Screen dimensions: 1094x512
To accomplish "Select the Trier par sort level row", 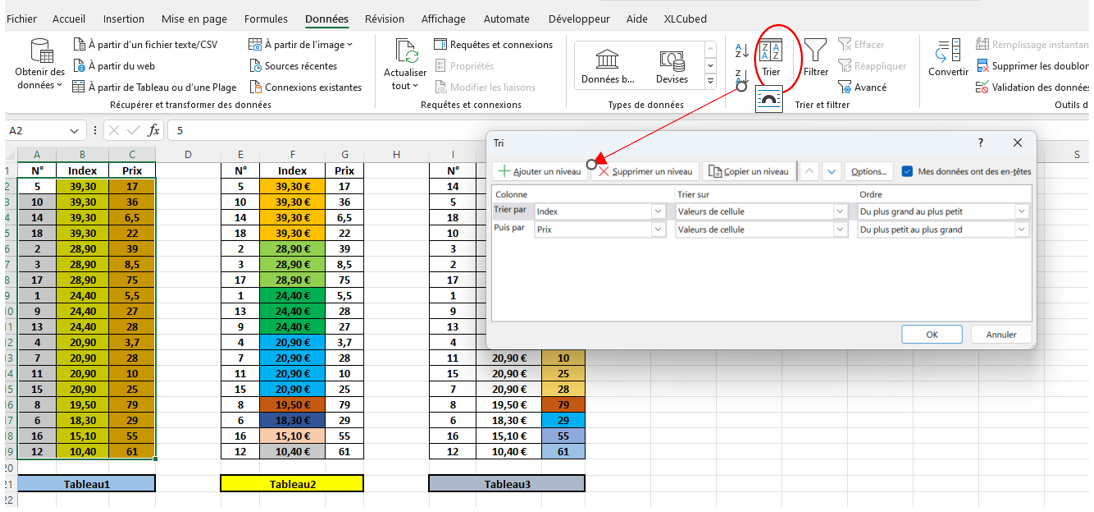I will pyautogui.click(x=761, y=211).
